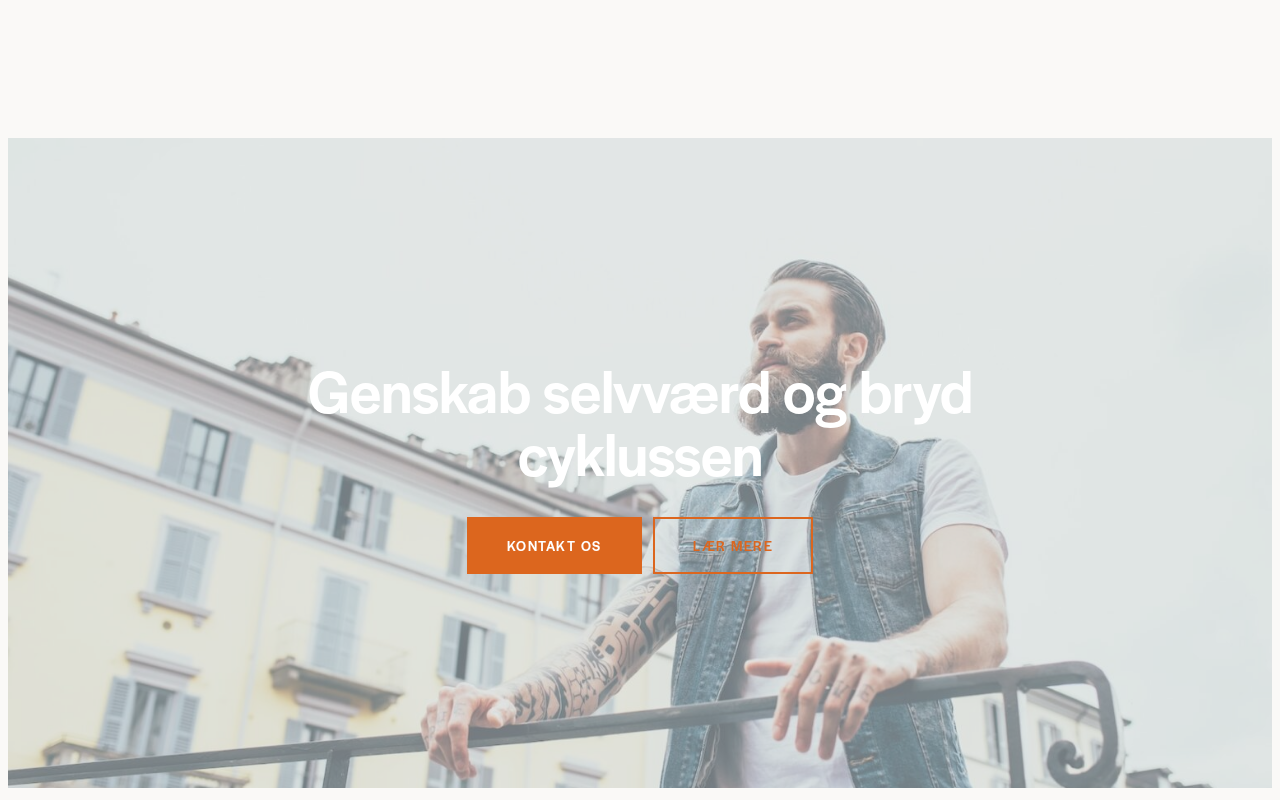The width and height of the screenshot is (1280, 800).
Task: Open the LÆR MERE outlined button
Action: point(733,546)
